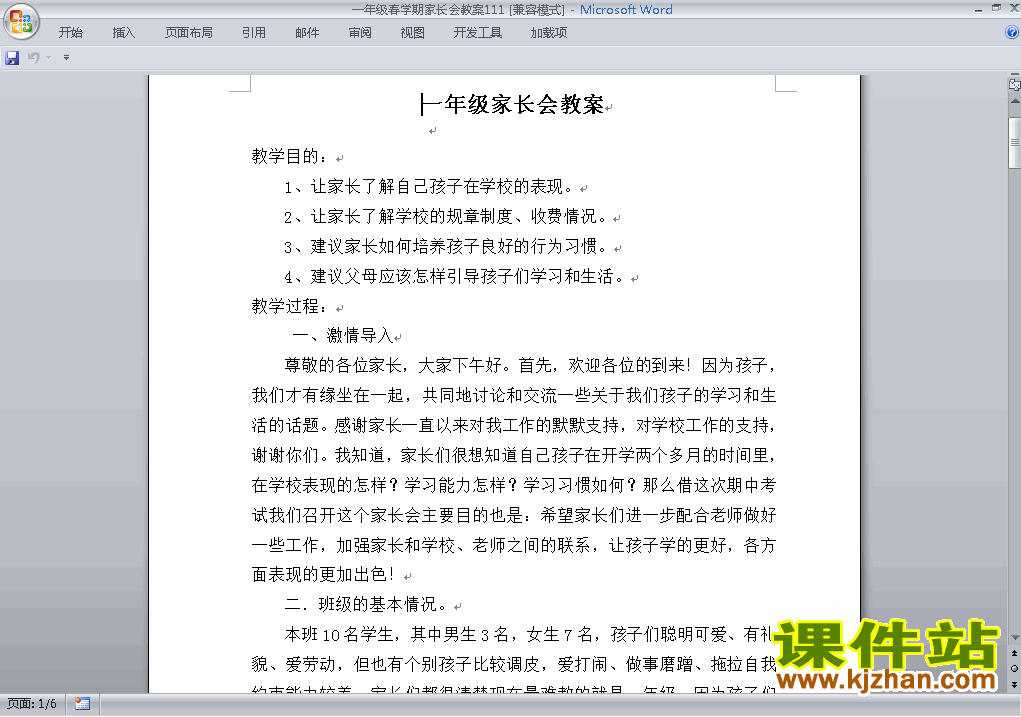1021x717 pixels.
Task: Click the heading 一、激情导入
Action: click(x=343, y=336)
